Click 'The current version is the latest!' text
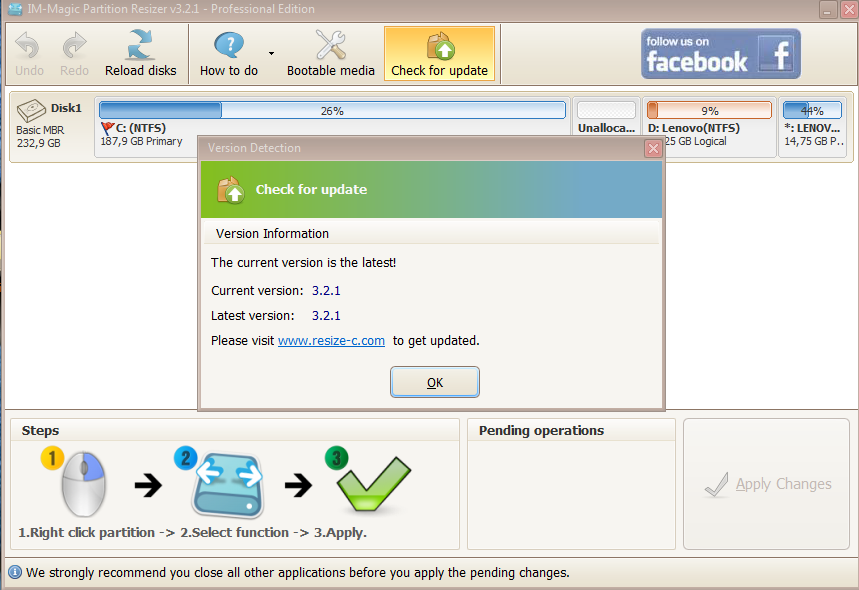 click(303, 262)
